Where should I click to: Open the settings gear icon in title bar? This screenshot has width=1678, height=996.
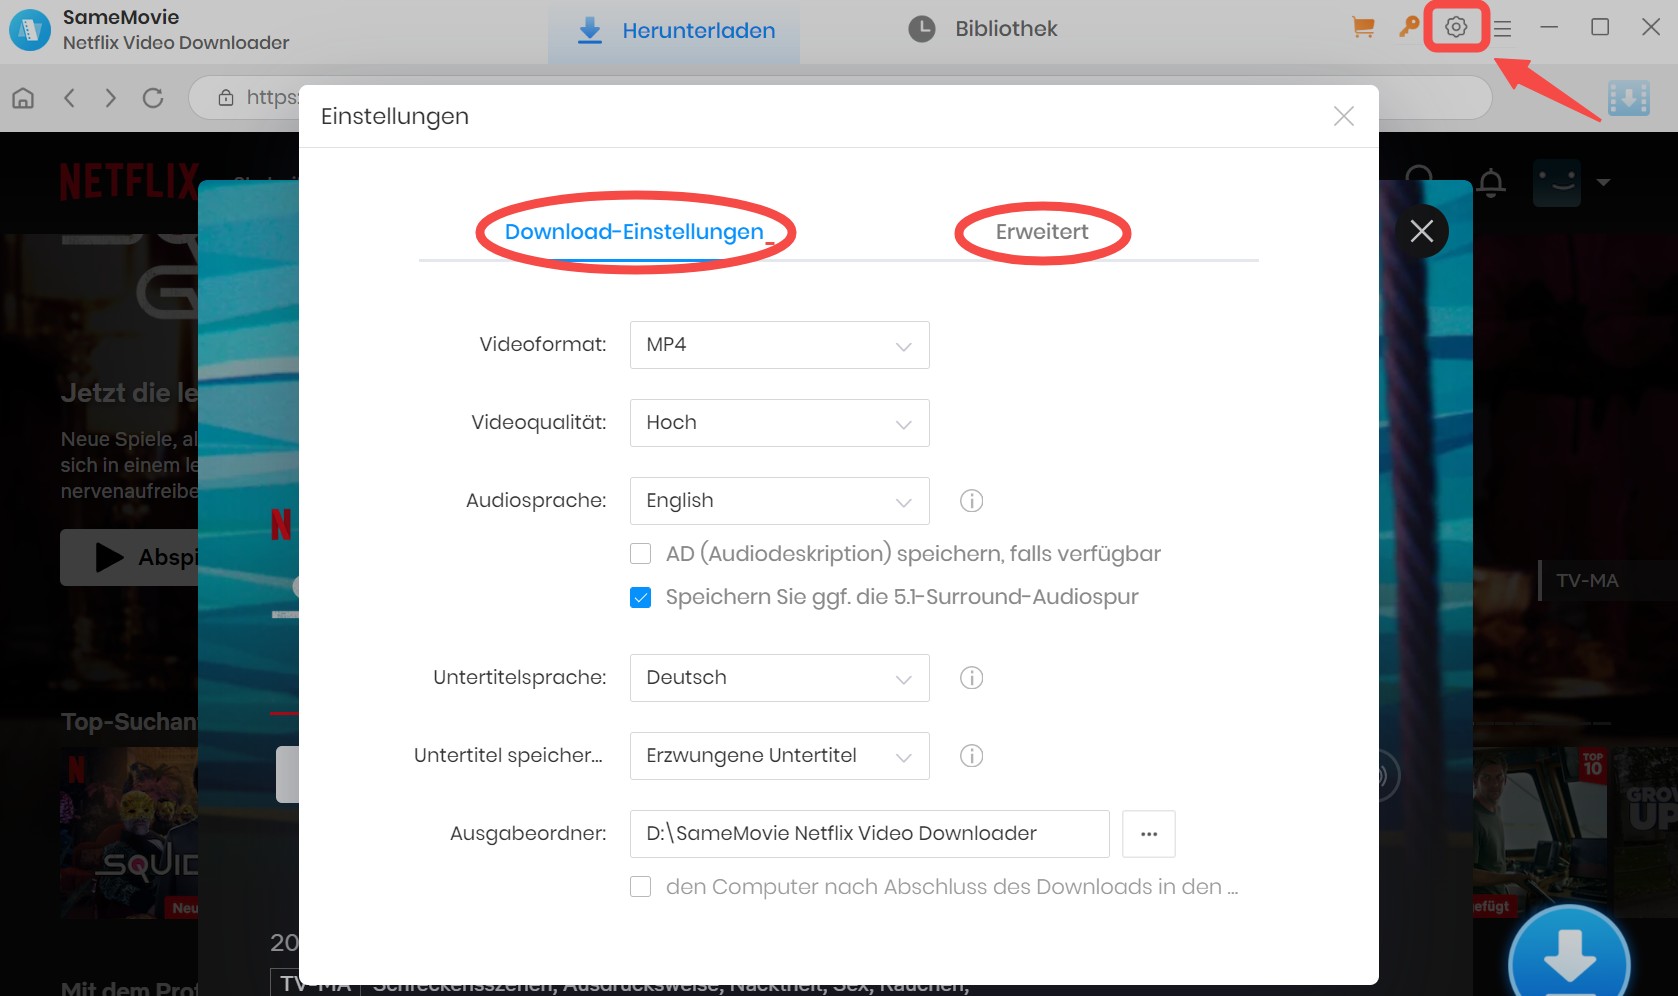coord(1456,28)
